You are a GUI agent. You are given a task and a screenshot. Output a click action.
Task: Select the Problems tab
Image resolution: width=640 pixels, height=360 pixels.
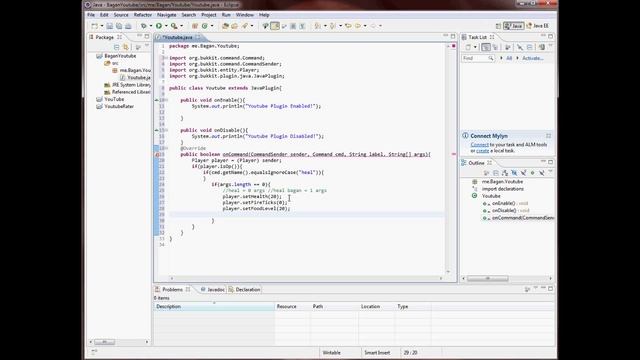point(173,289)
